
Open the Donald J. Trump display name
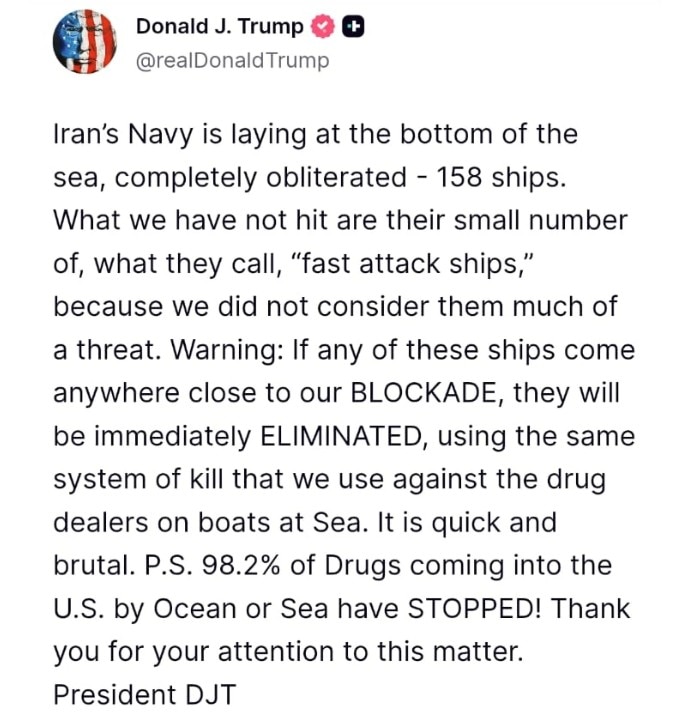pyautogui.click(x=218, y=27)
